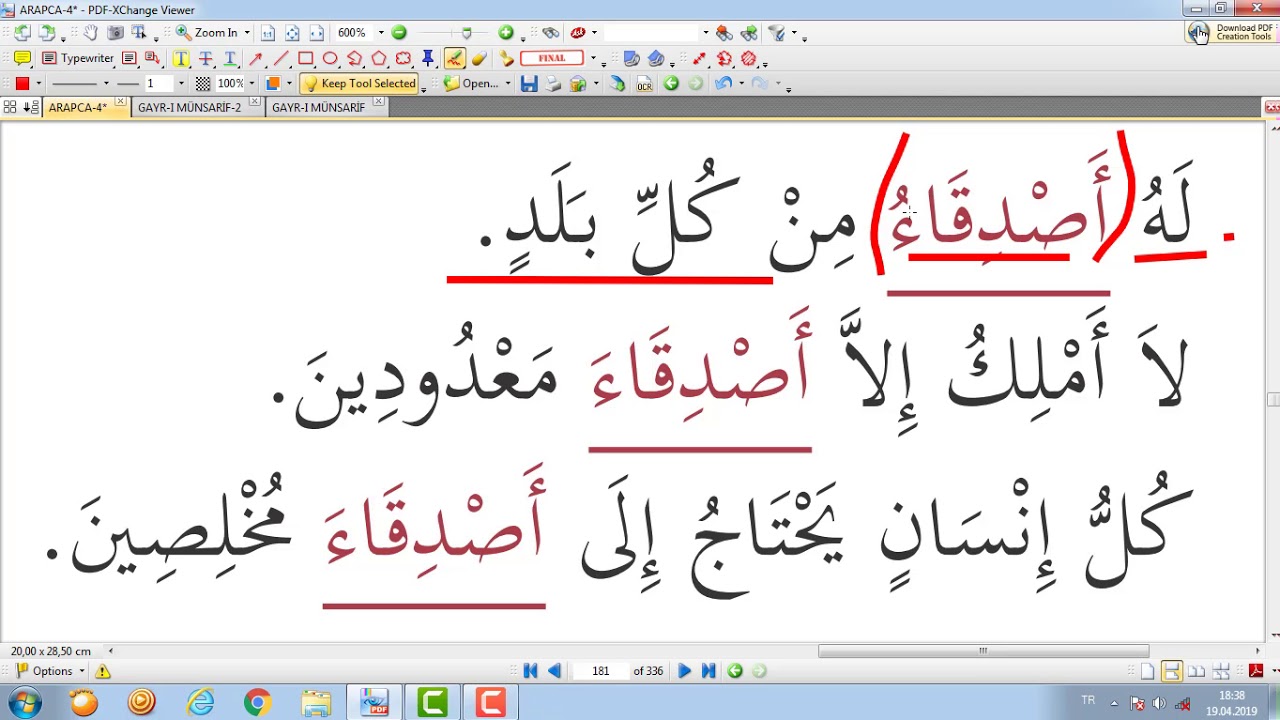Enable single page layout
The height and width of the screenshot is (720, 1280).
click(x=1147, y=671)
